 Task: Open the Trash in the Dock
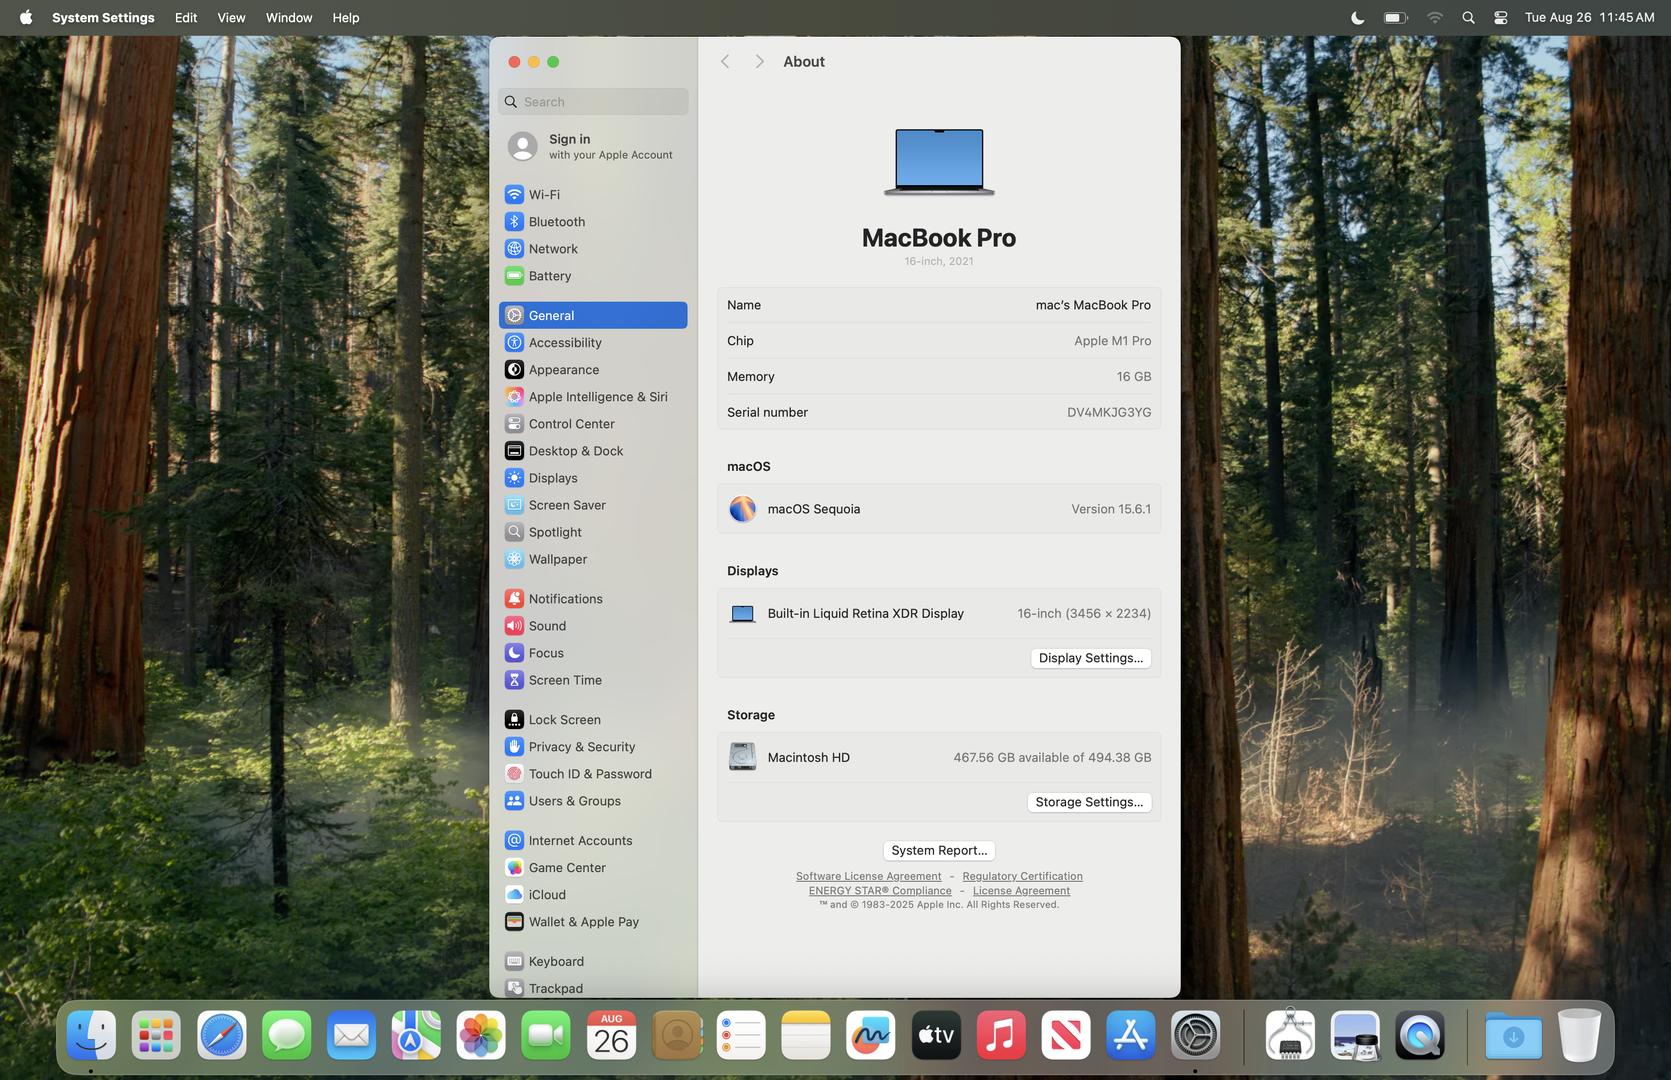tap(1579, 1035)
